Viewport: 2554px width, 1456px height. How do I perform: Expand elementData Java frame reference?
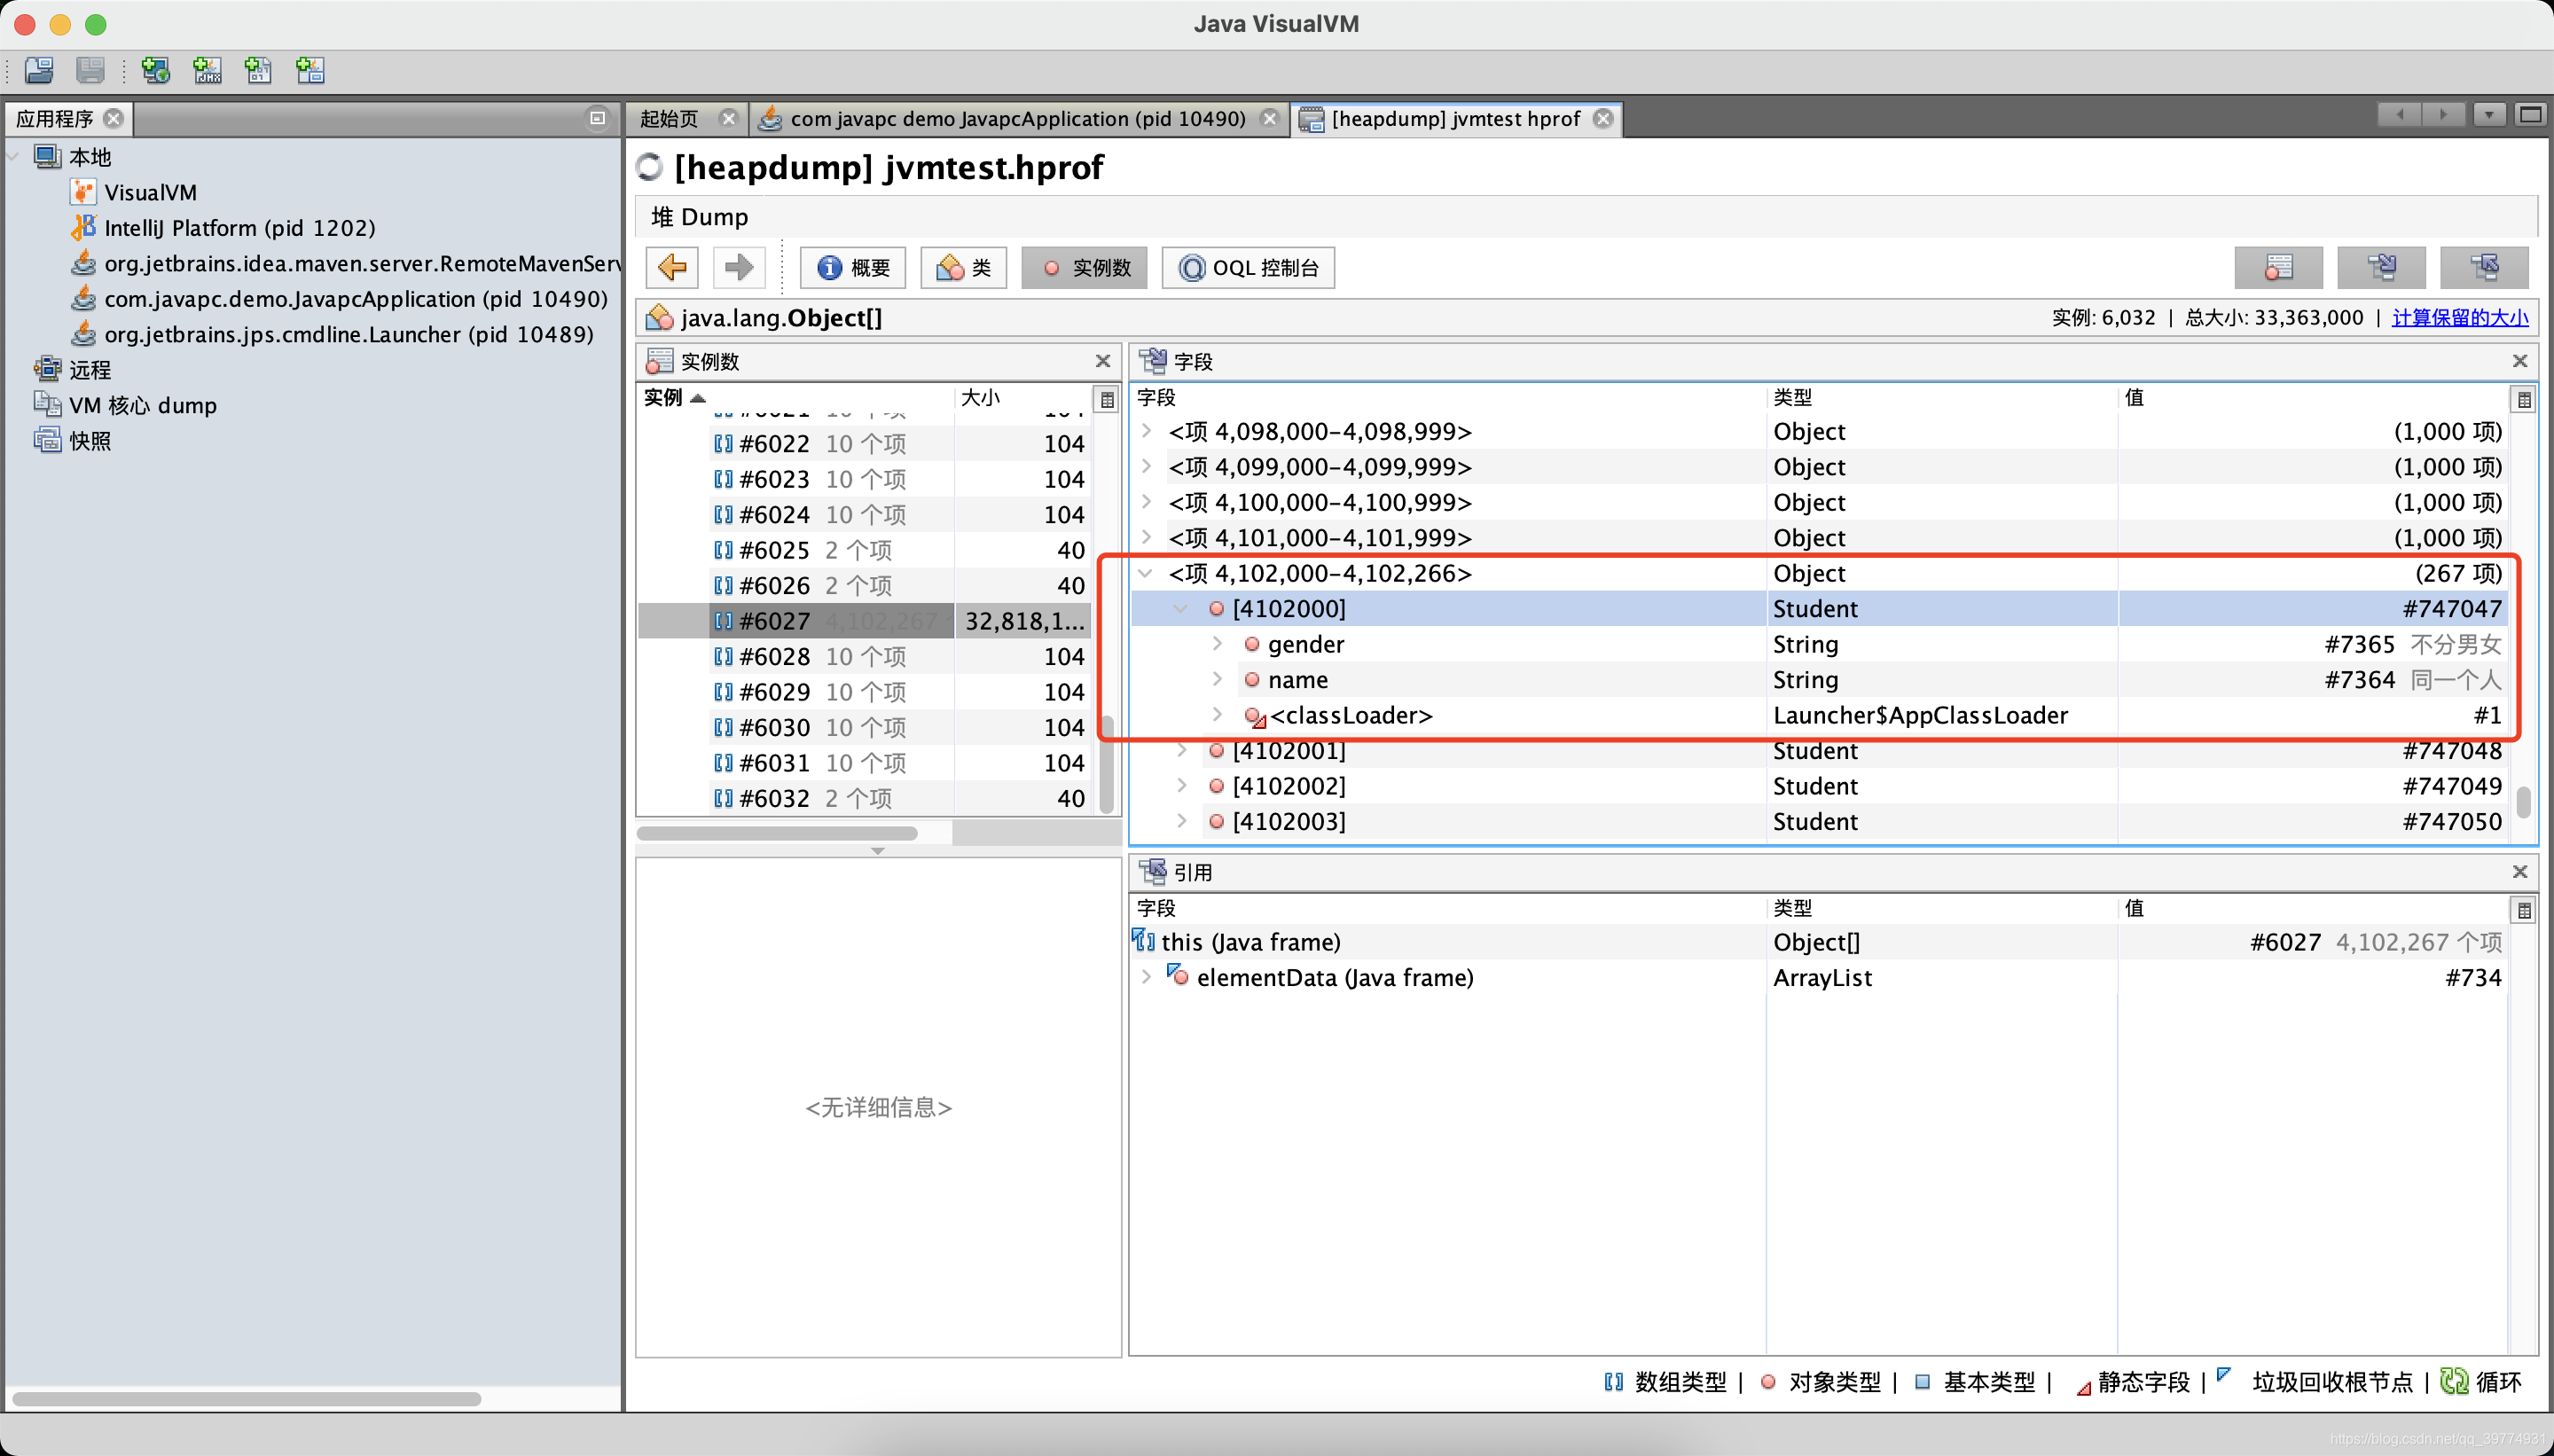(1146, 977)
